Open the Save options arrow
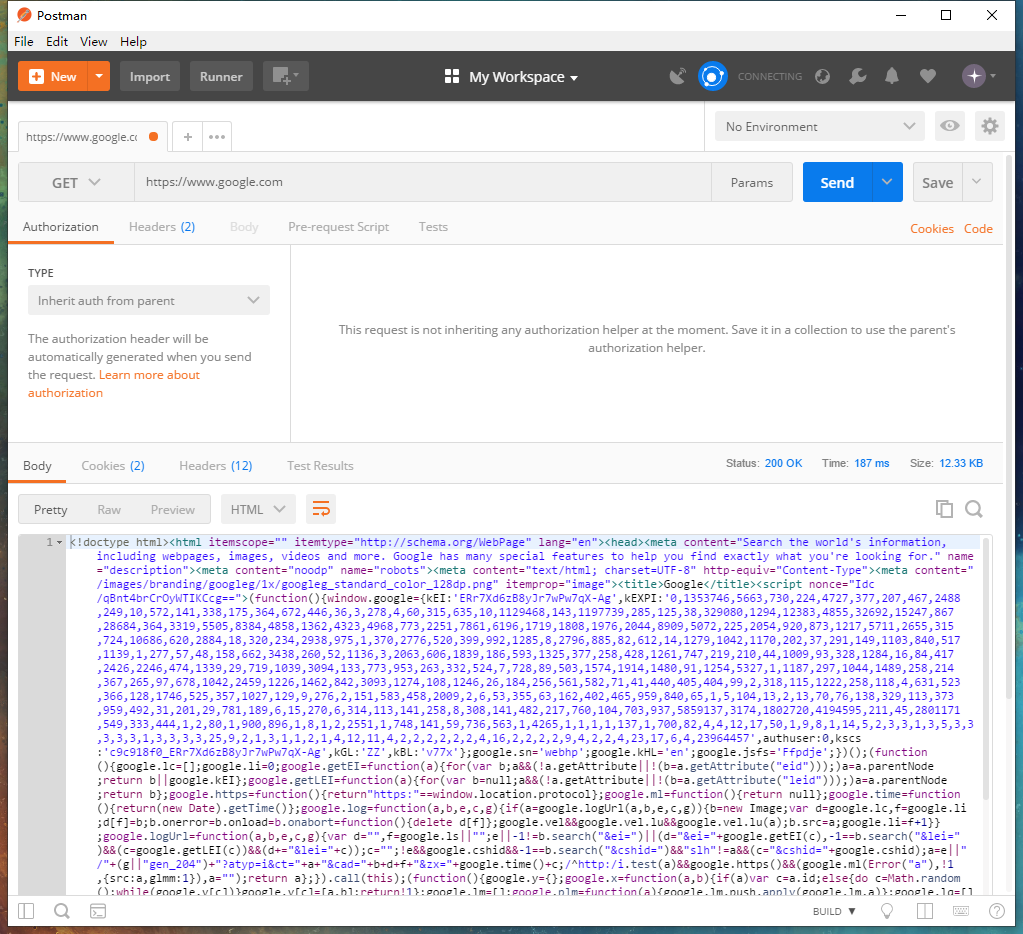 coord(977,183)
